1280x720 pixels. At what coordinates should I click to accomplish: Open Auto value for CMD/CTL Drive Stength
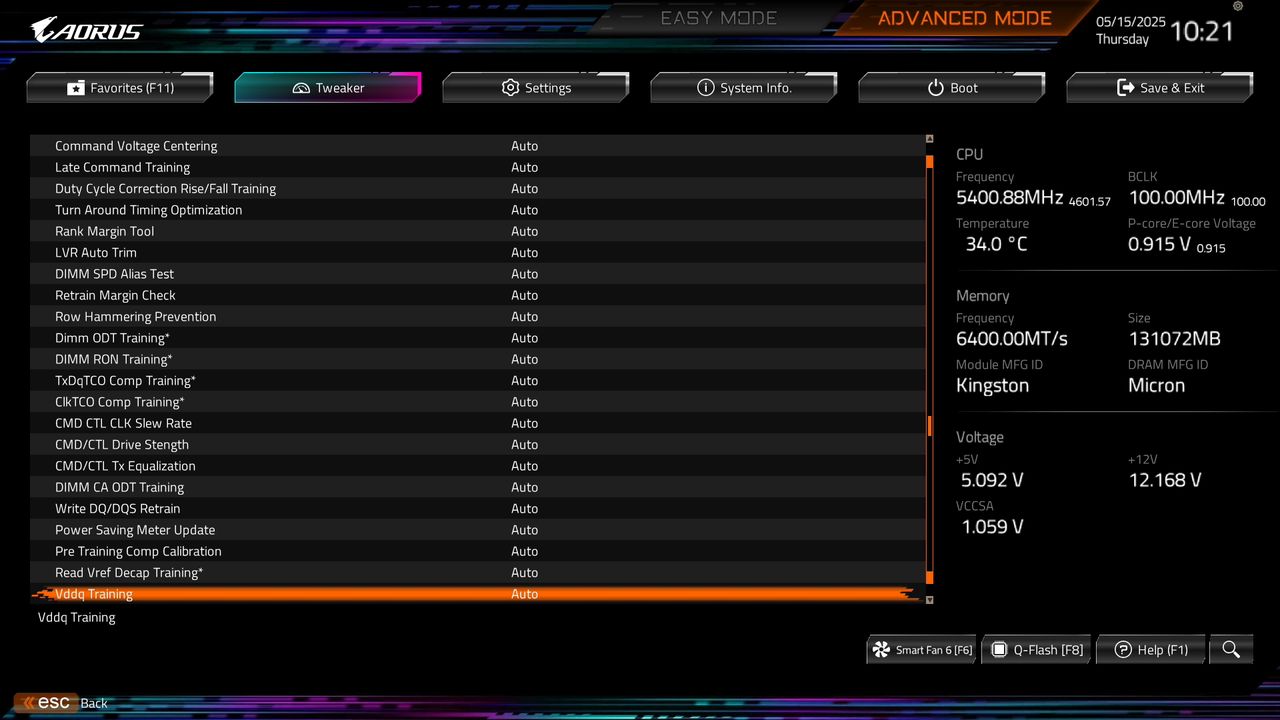coord(524,445)
